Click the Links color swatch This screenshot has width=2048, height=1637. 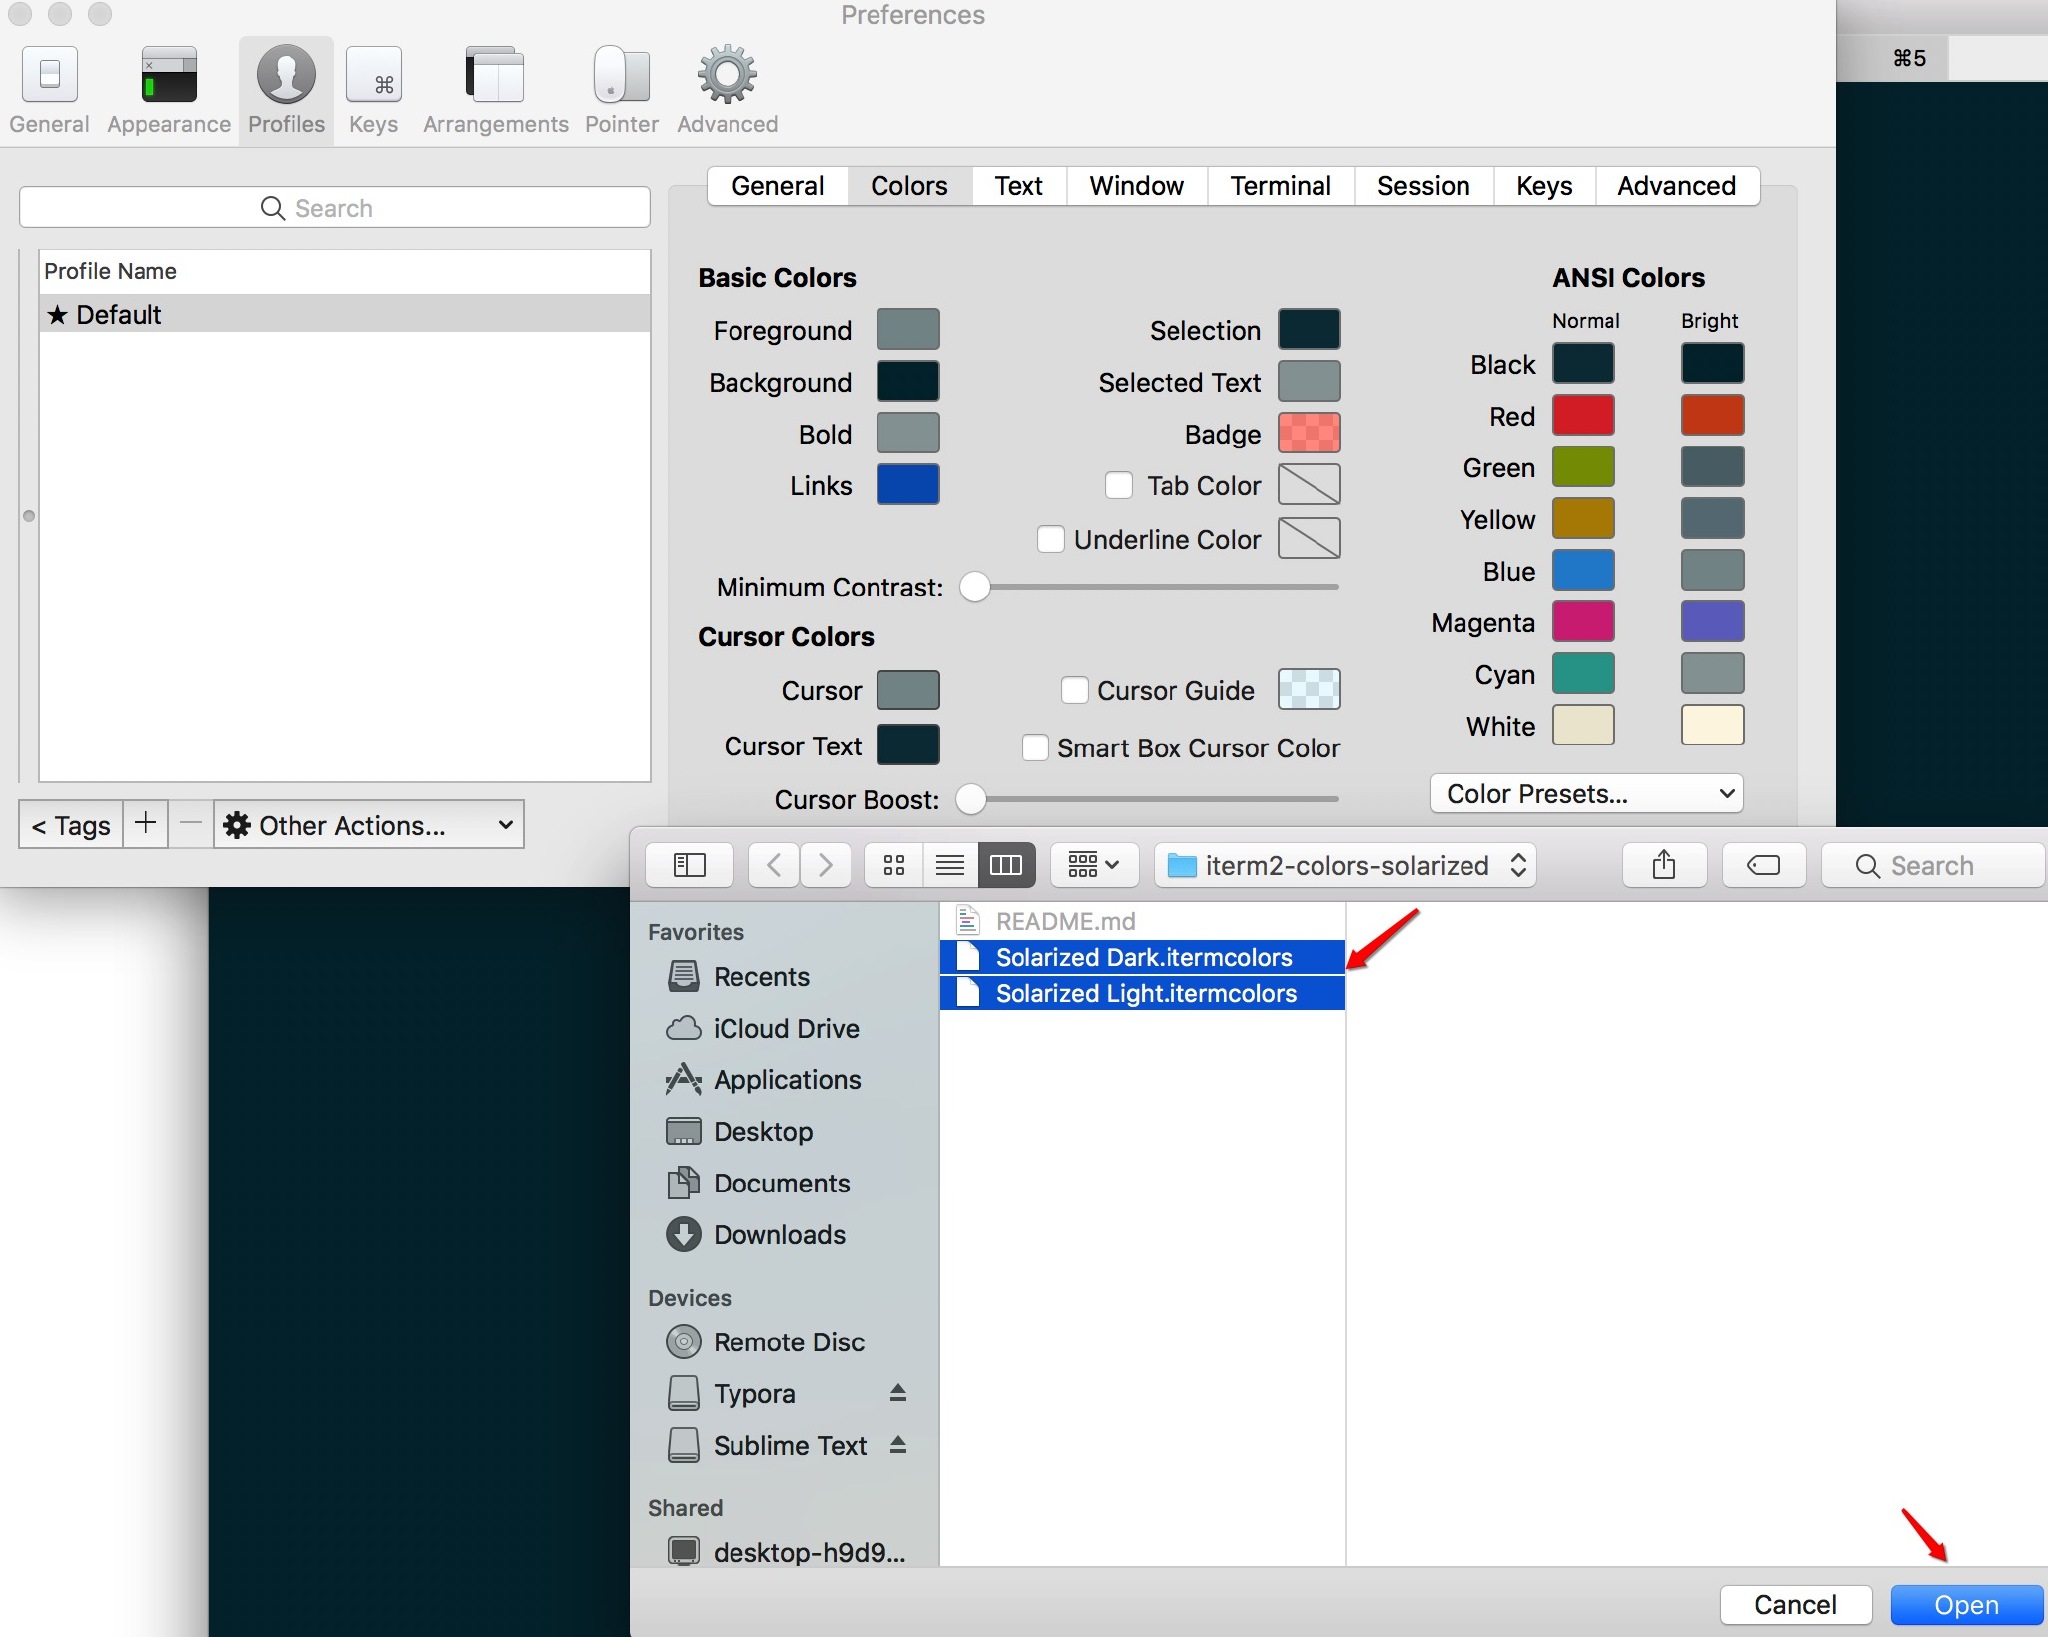point(907,485)
